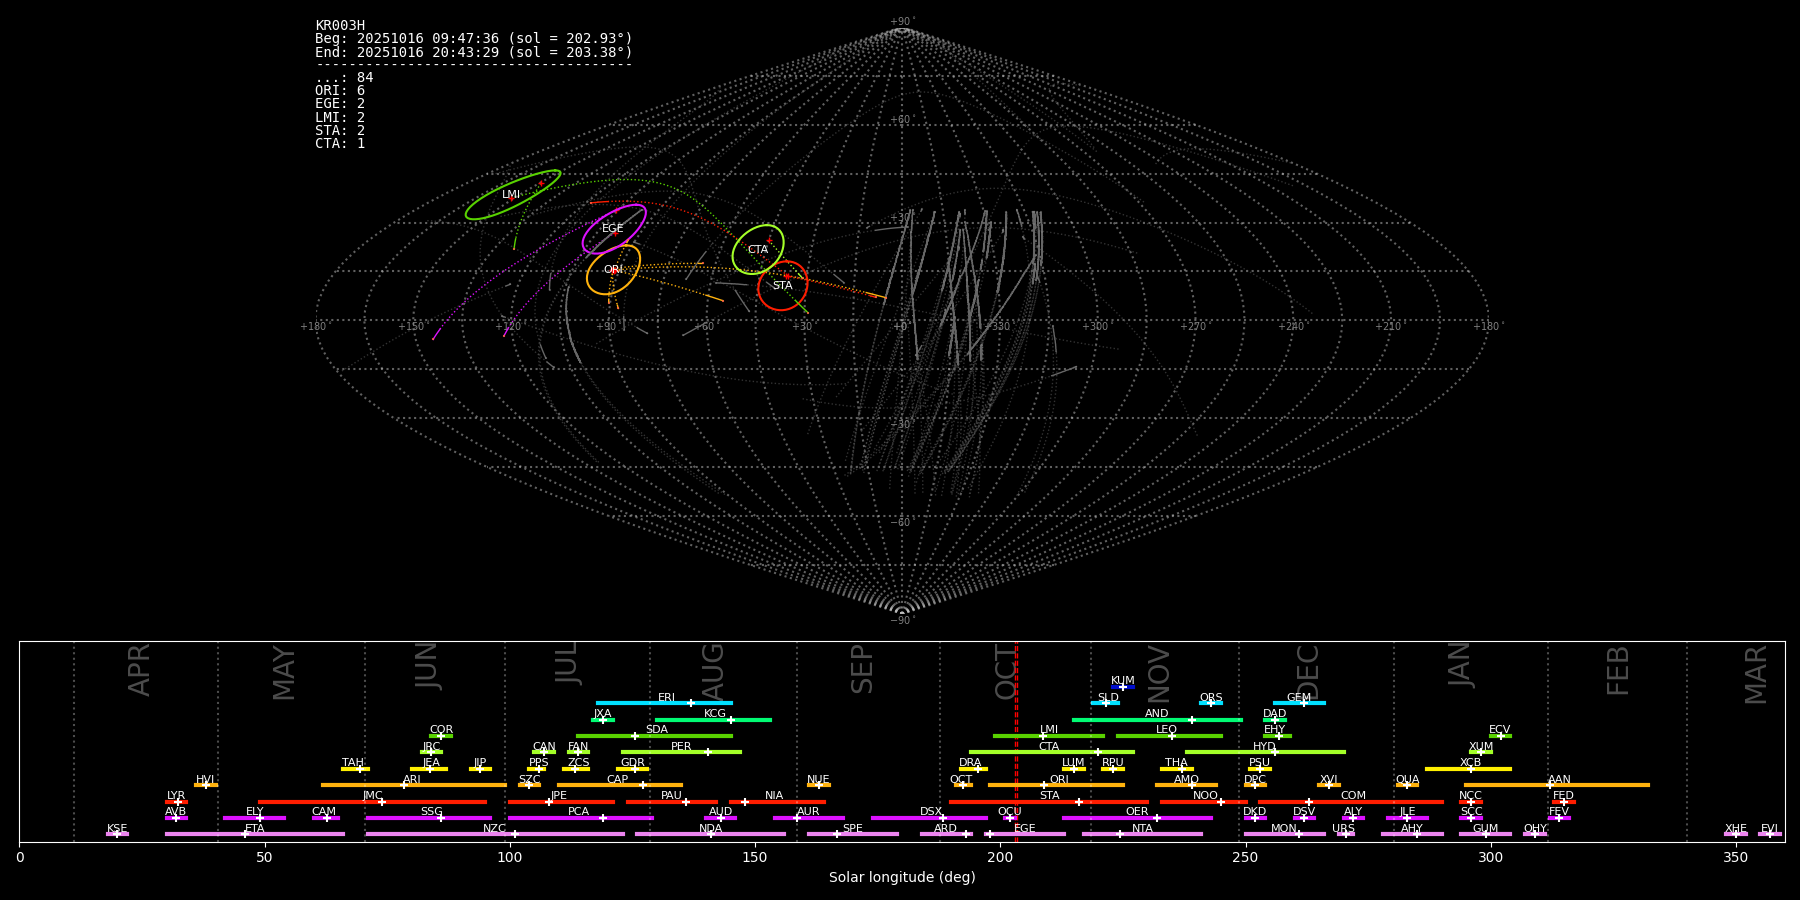Click the NZC shower label in timeline

tap(495, 829)
